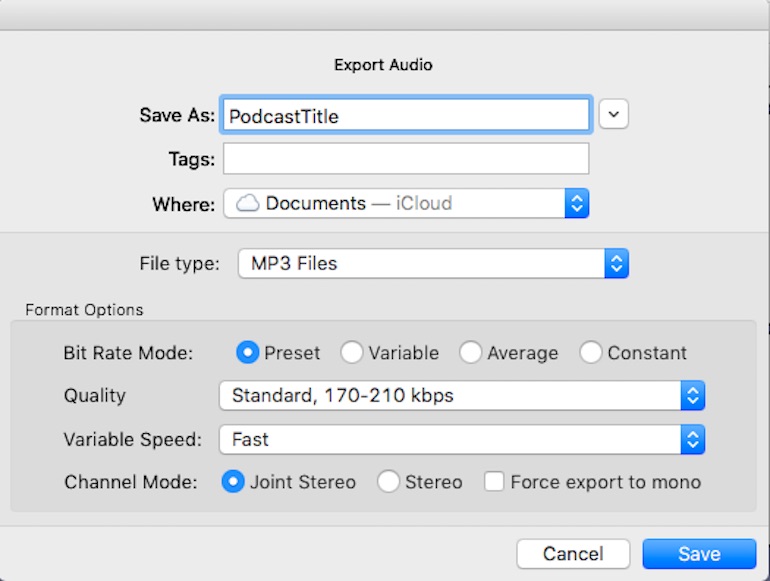Open the Where location dropdown arrows
This screenshot has width=770, height=581.
click(577, 203)
